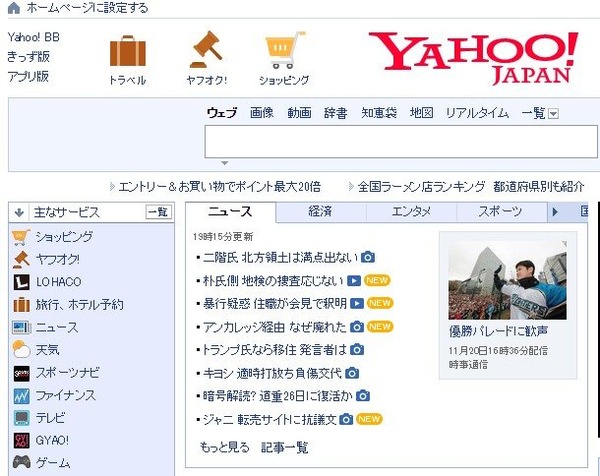Open the ヤフオク! gavel icon
This screenshot has width=600, height=476.
click(x=206, y=50)
